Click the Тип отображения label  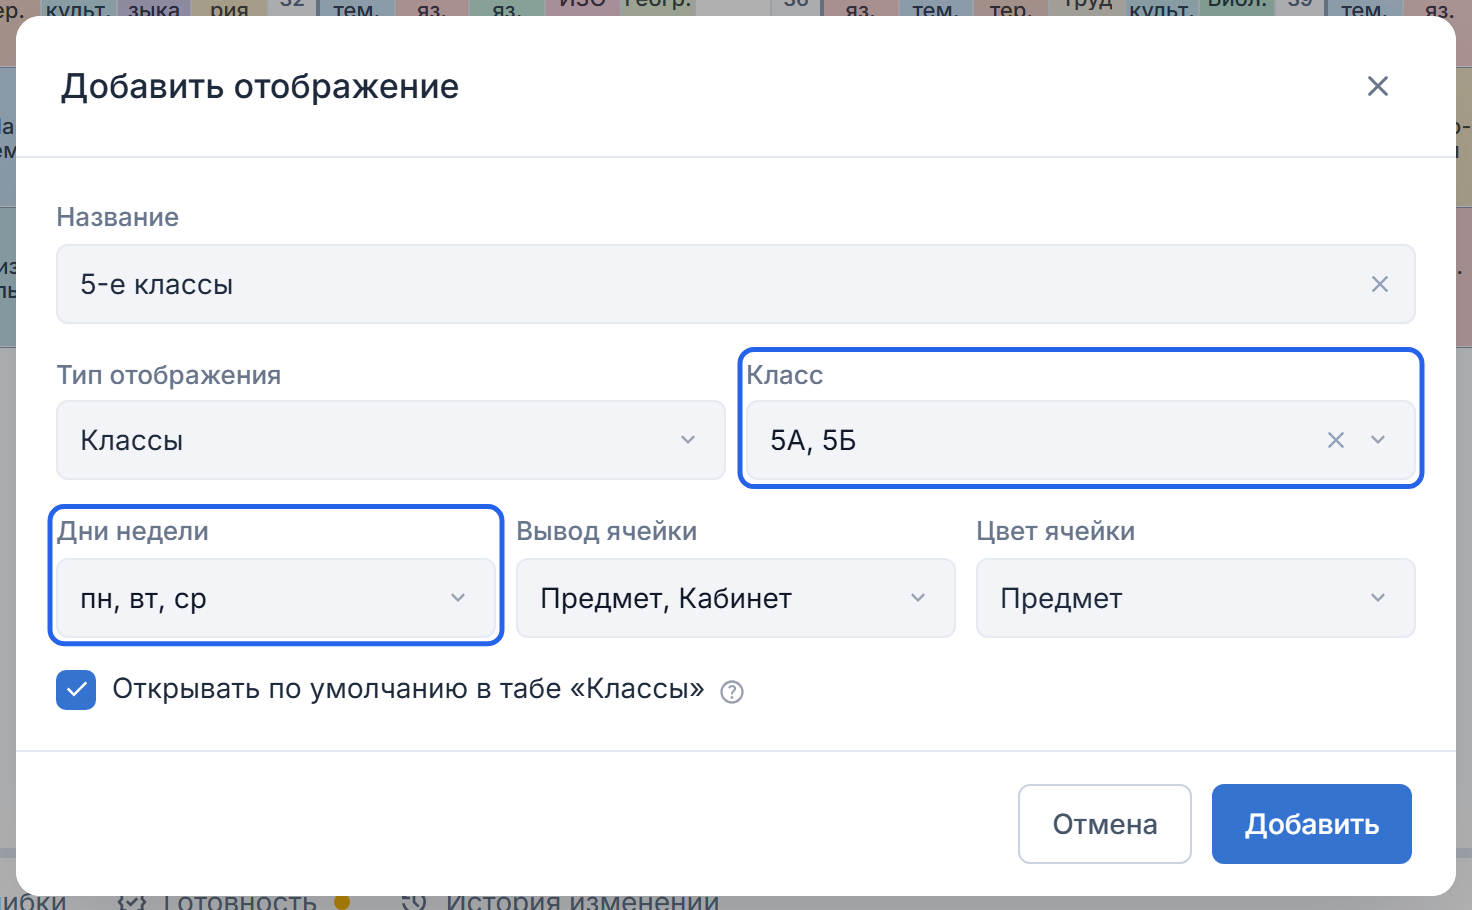[169, 375]
